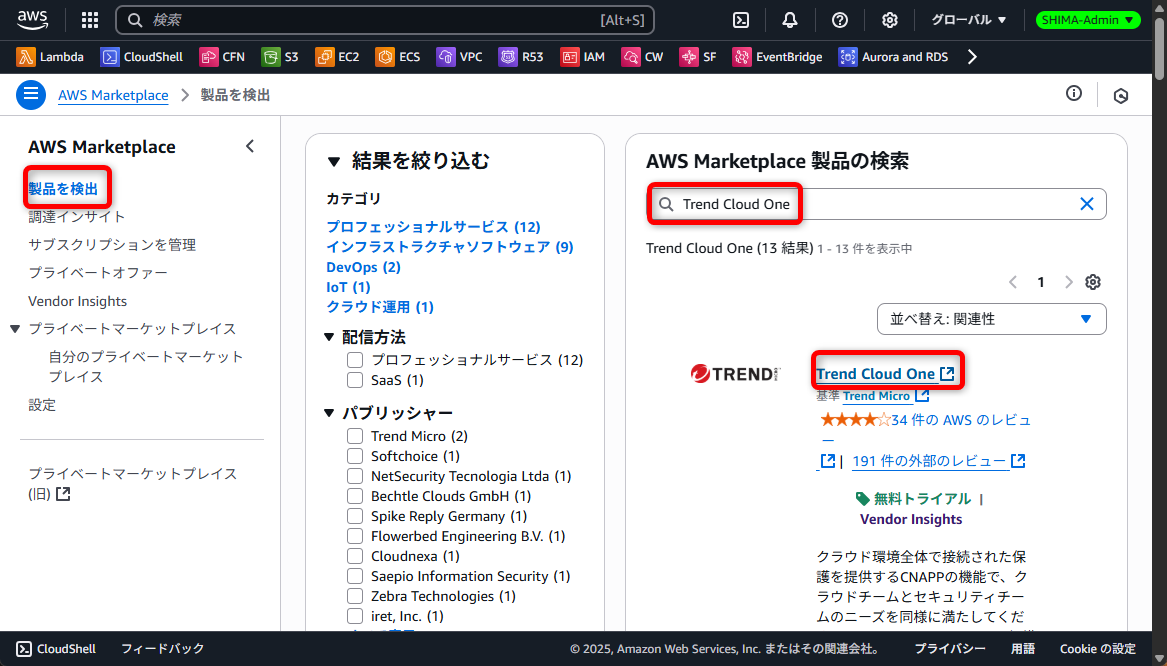
Task: Show more favorites with right chevron
Action: 972,57
